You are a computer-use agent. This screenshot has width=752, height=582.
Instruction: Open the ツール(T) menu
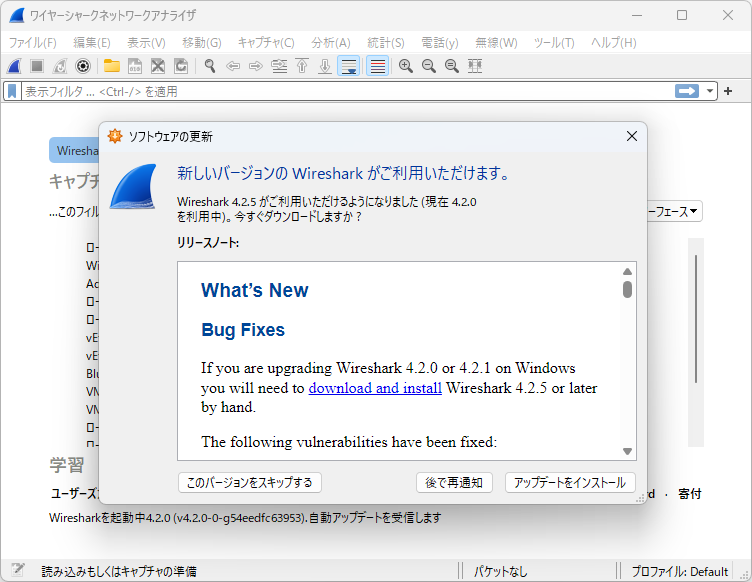(x=554, y=43)
